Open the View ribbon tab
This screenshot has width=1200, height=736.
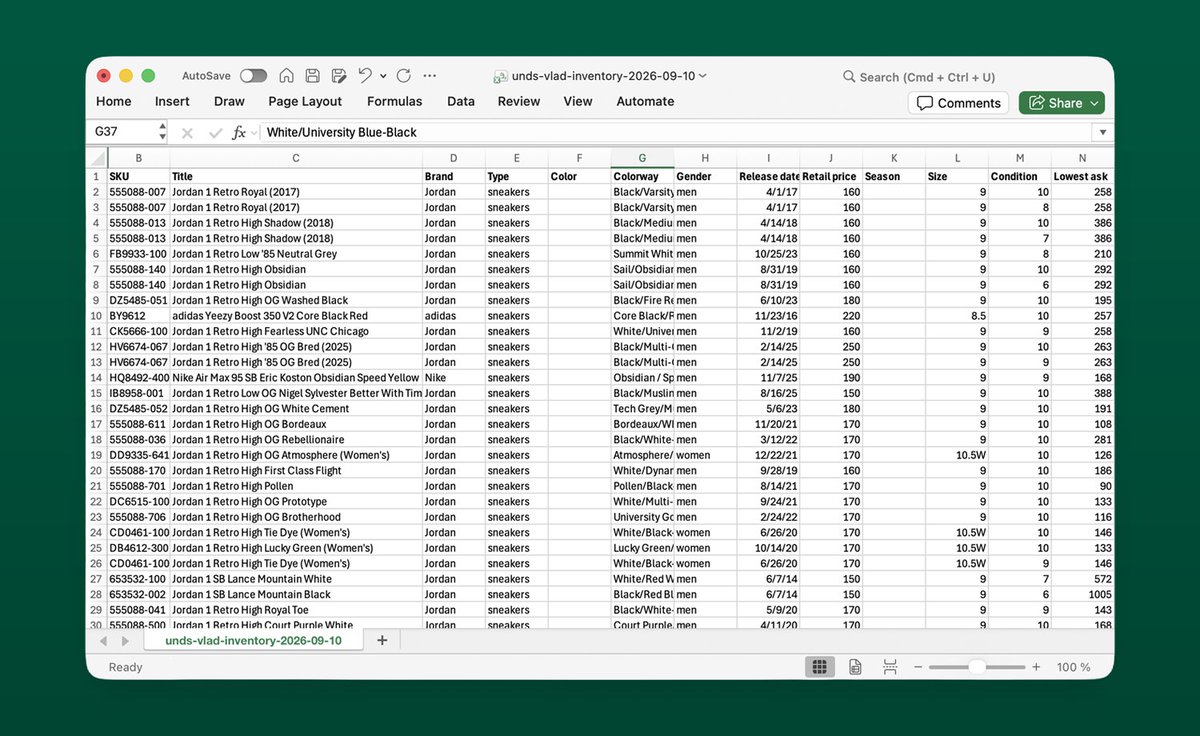[578, 101]
